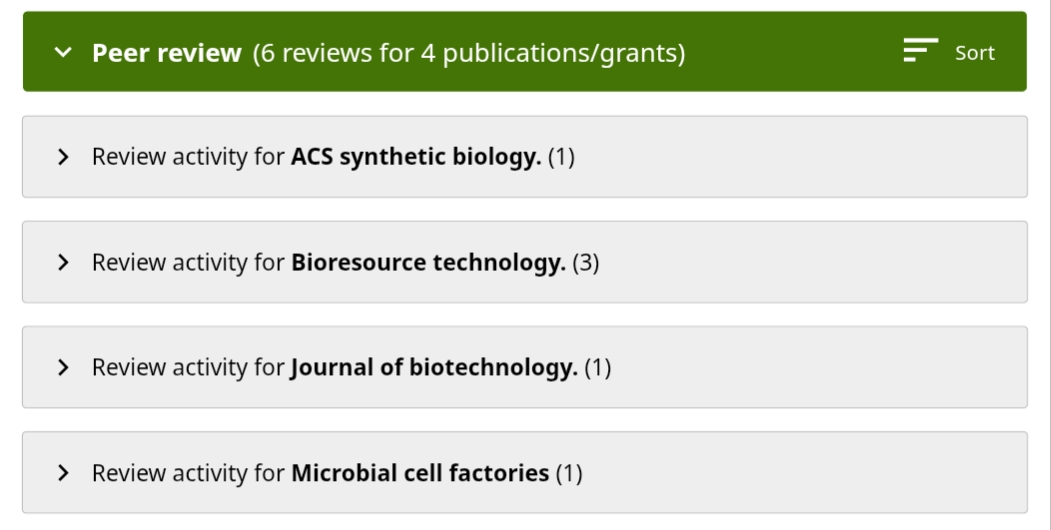Expand Bioresource technology chevron arrow
Image resolution: width=1051 pixels, height=530 pixels.
point(65,263)
